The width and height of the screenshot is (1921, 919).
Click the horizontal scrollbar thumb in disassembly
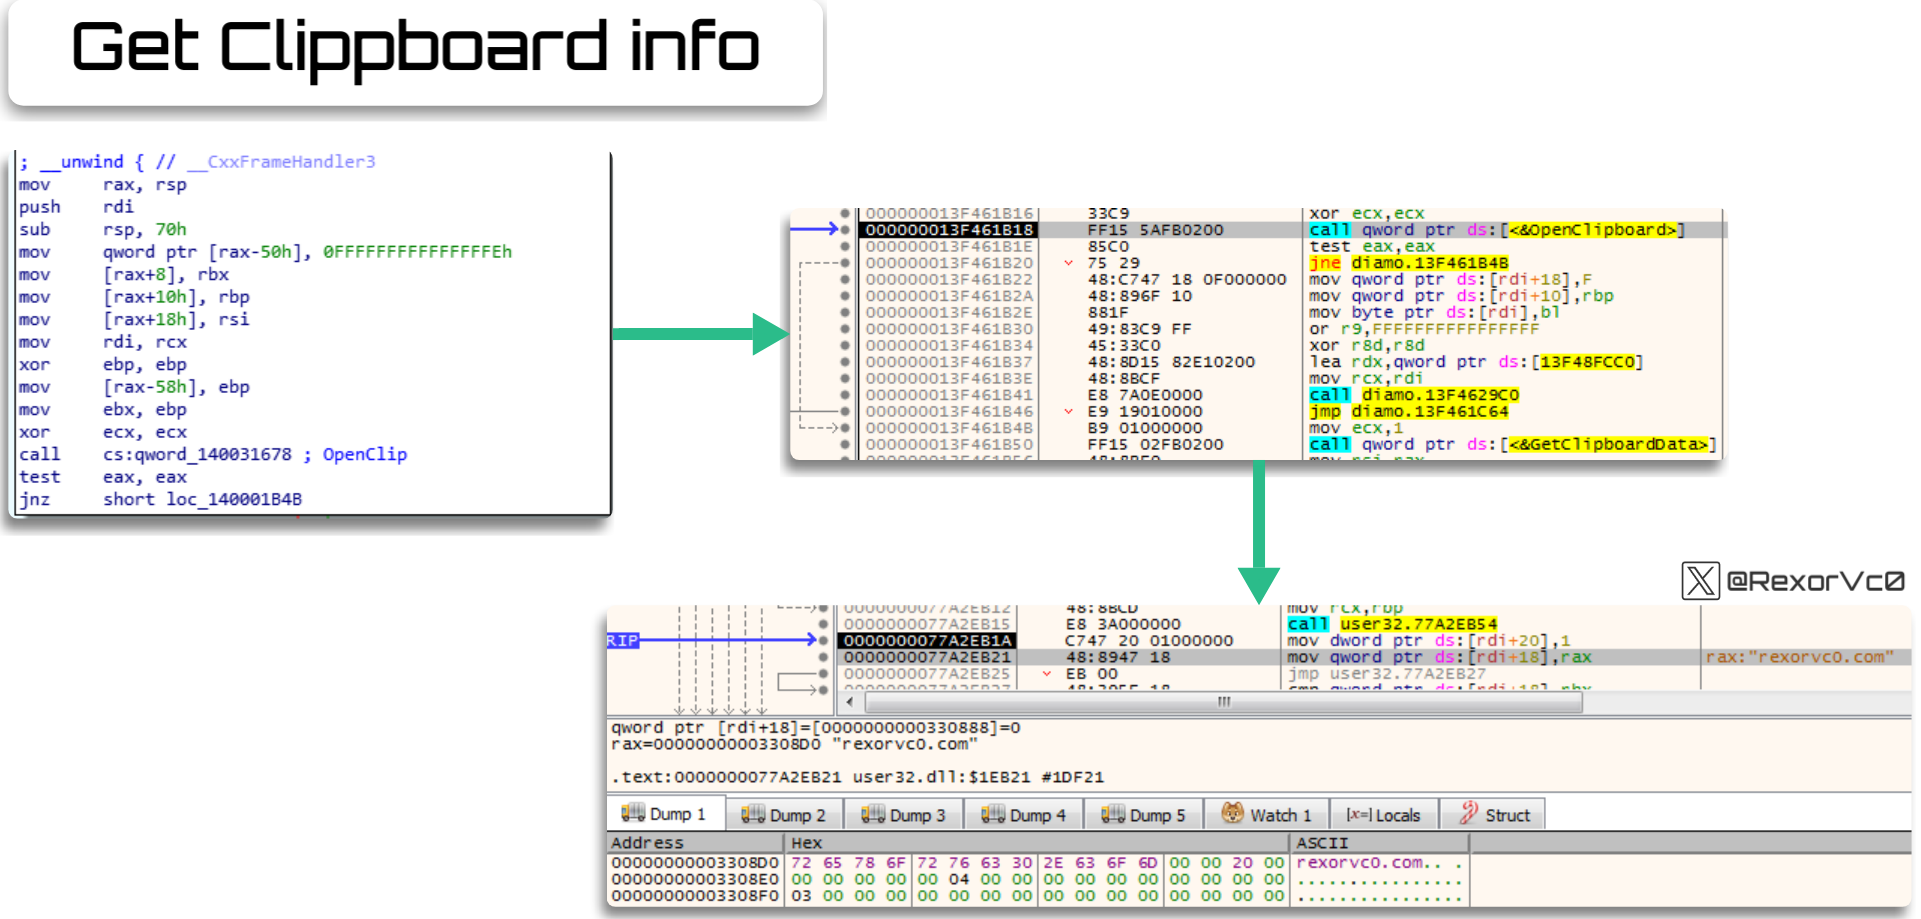1223,702
